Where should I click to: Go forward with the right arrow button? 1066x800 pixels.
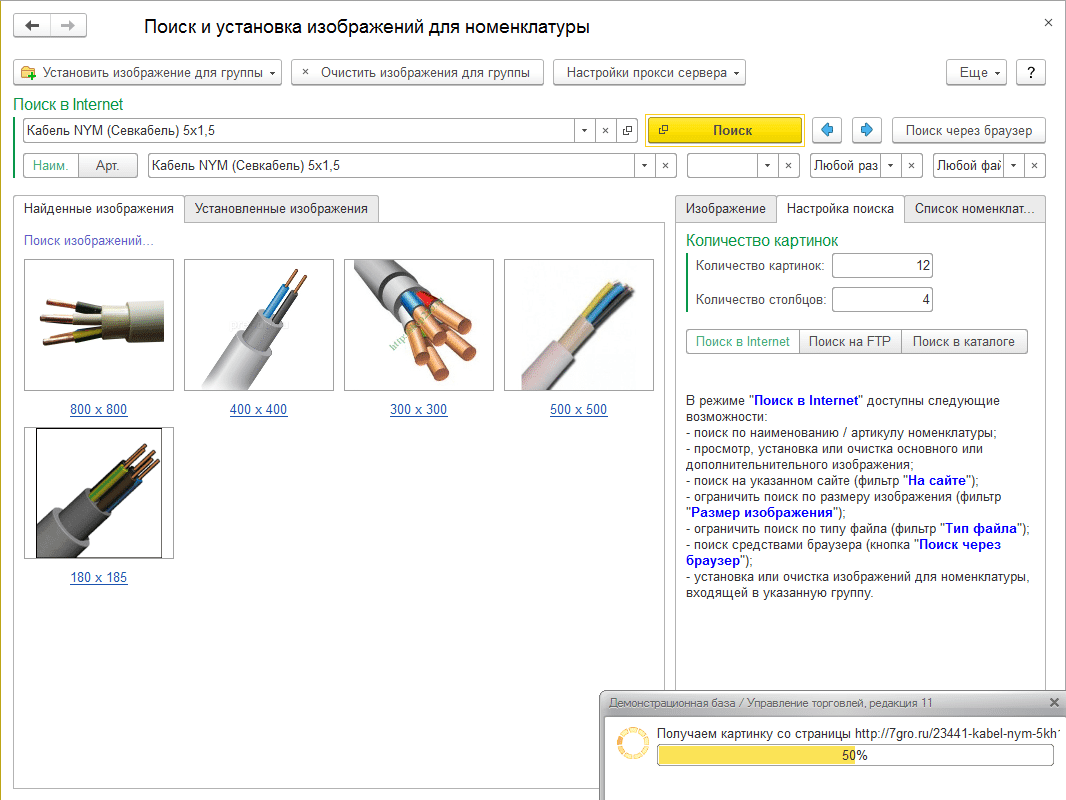68,26
